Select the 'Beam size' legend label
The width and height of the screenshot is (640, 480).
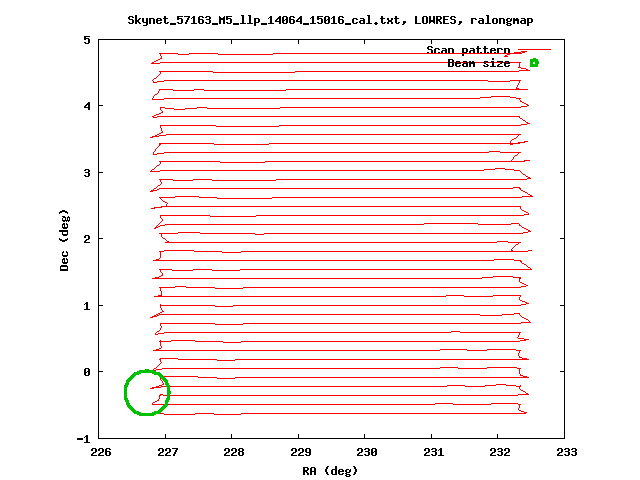(479, 63)
